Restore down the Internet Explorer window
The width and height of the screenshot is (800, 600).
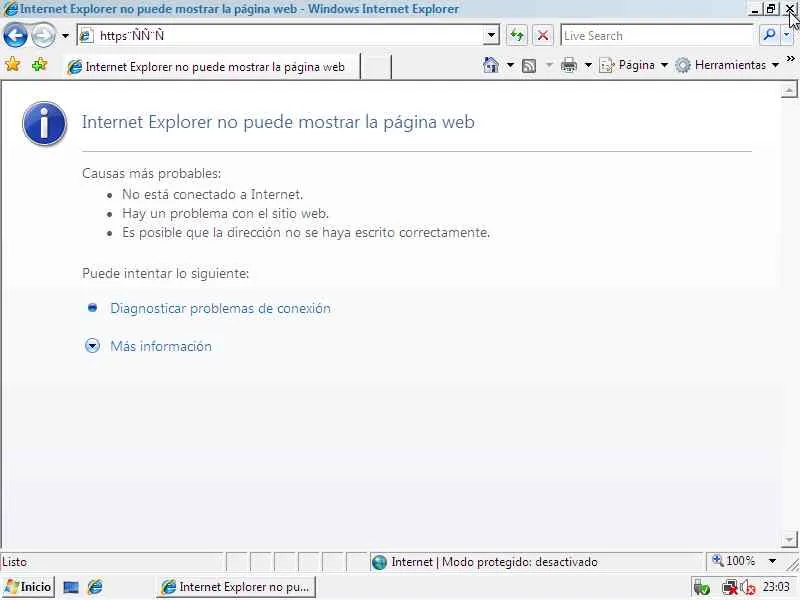[x=770, y=9]
